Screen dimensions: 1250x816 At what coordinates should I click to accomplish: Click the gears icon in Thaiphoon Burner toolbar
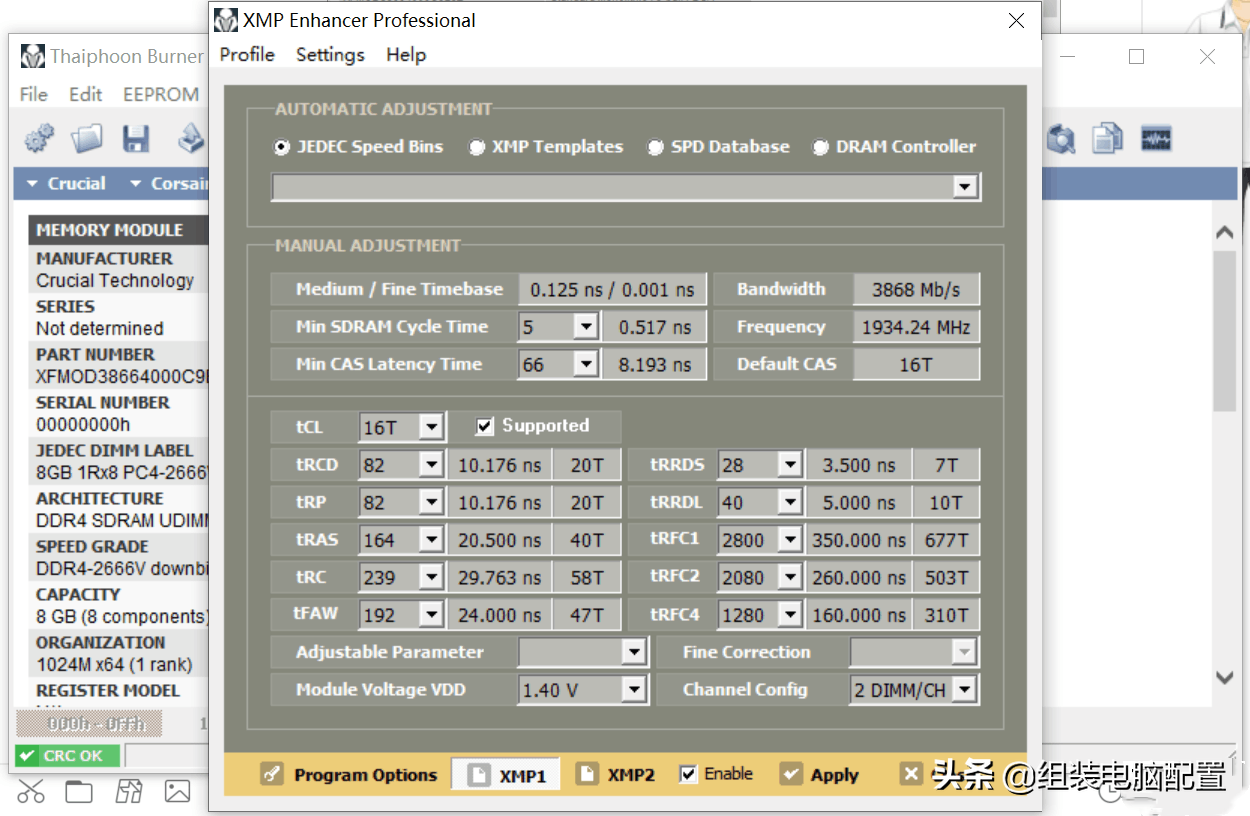point(39,138)
